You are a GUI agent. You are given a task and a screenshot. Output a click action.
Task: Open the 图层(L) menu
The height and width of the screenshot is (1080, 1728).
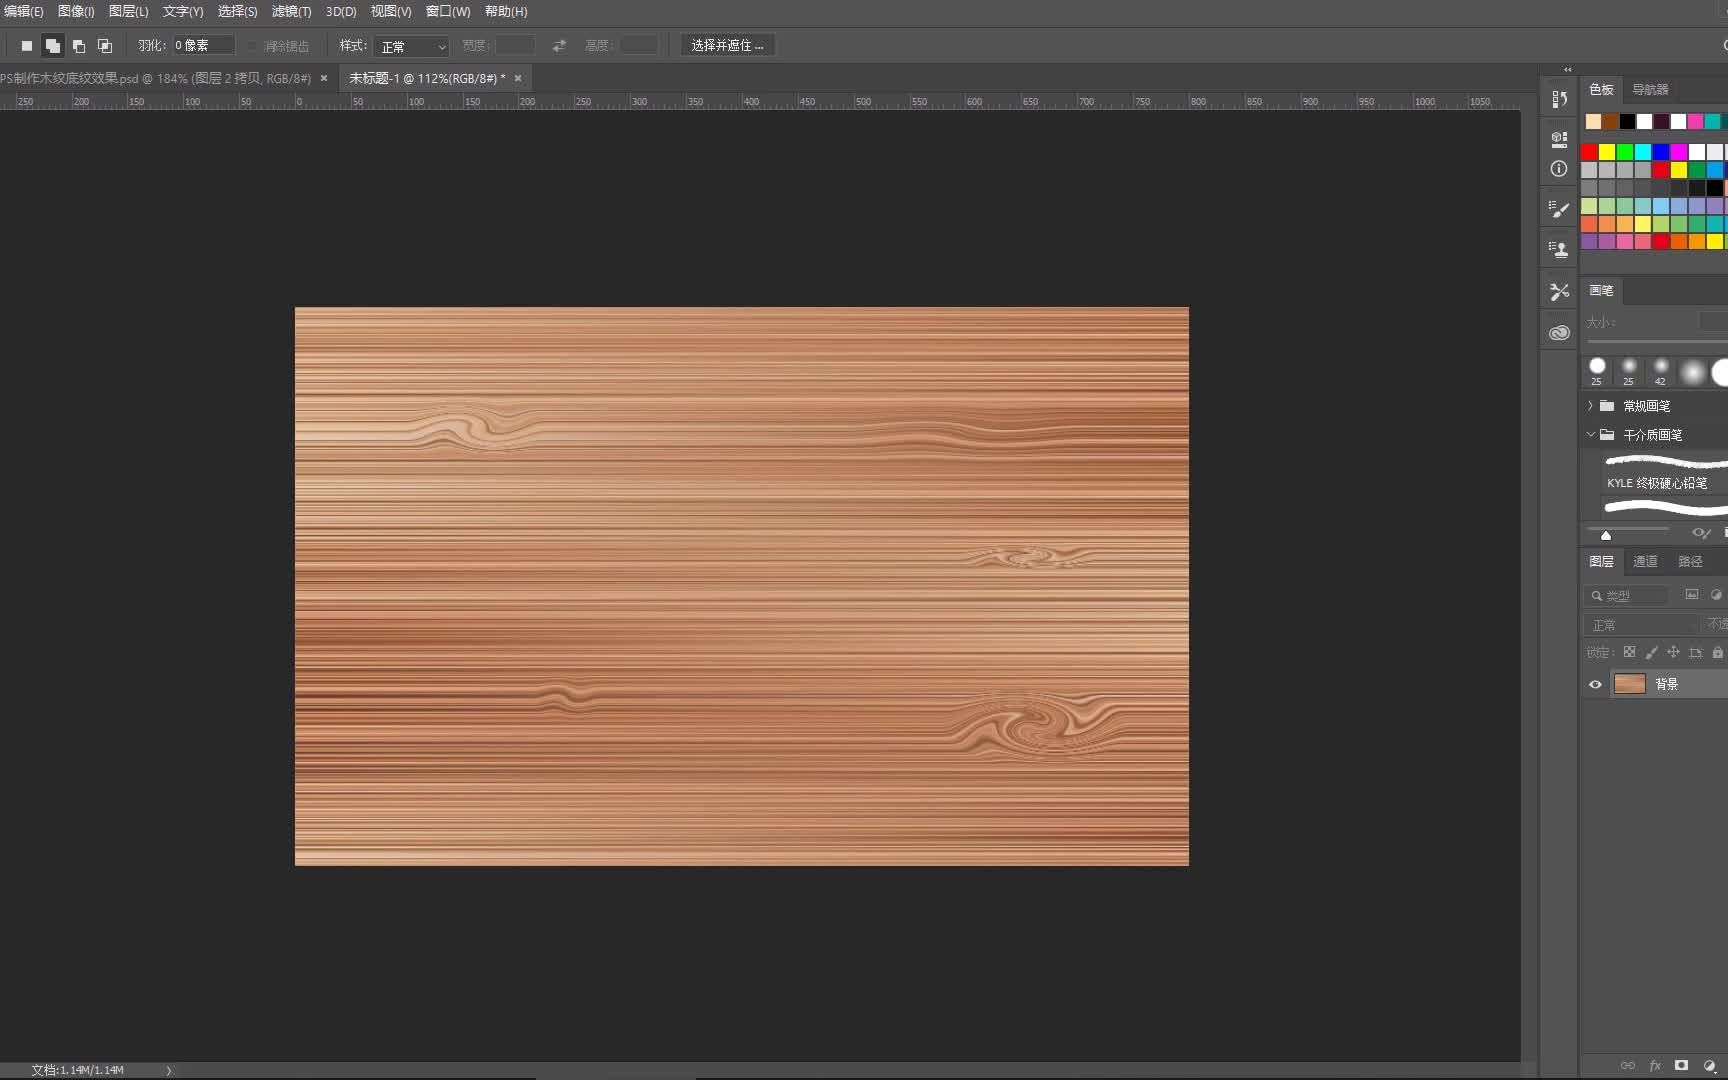(128, 12)
